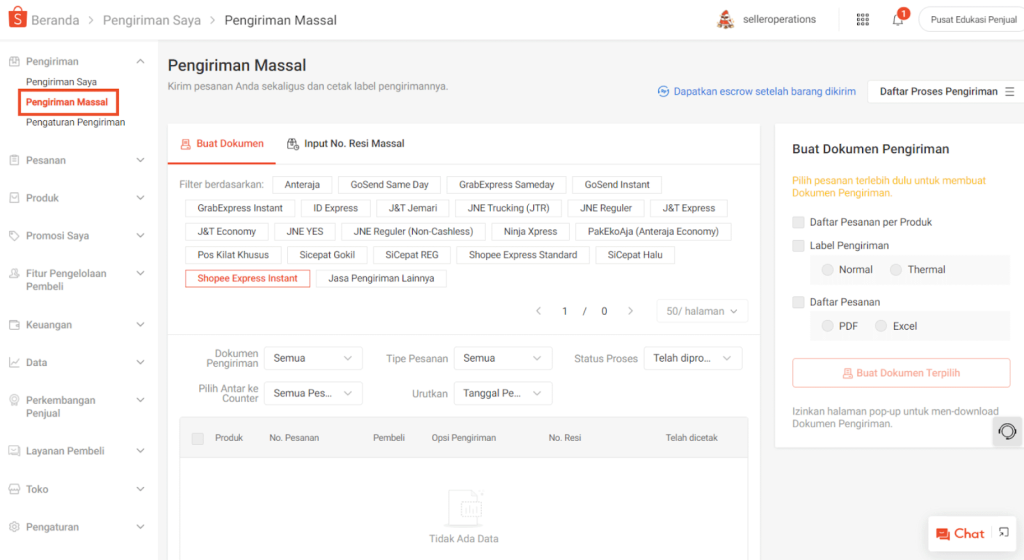Filter by Pos Kilat Khusus

click(x=233, y=255)
